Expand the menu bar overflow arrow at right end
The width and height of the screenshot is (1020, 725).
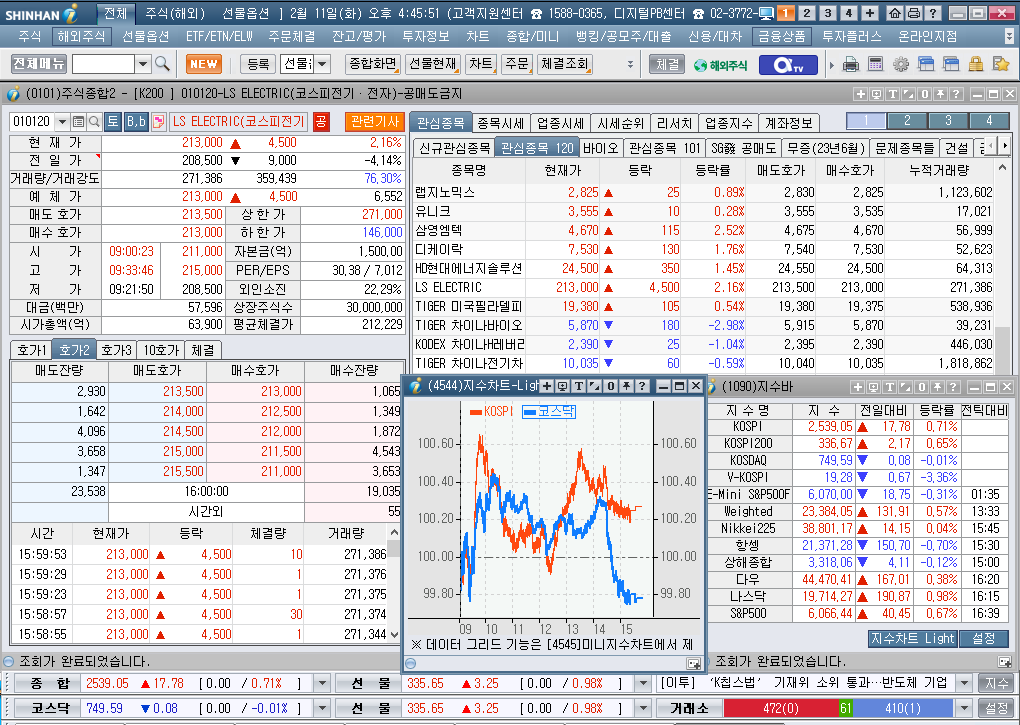tap(1009, 36)
